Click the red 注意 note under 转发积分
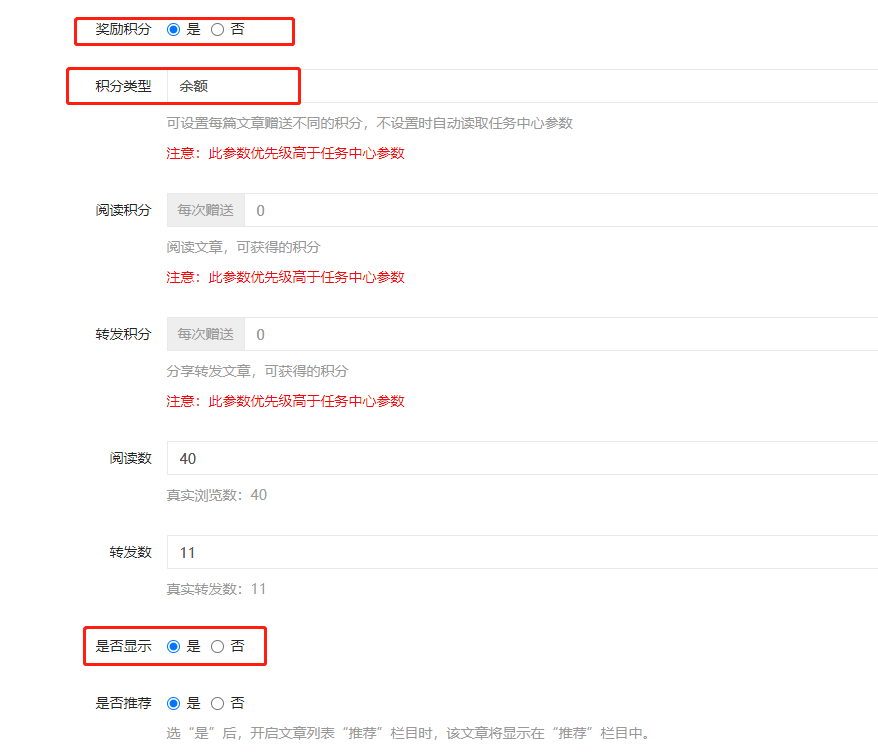 click(286, 401)
